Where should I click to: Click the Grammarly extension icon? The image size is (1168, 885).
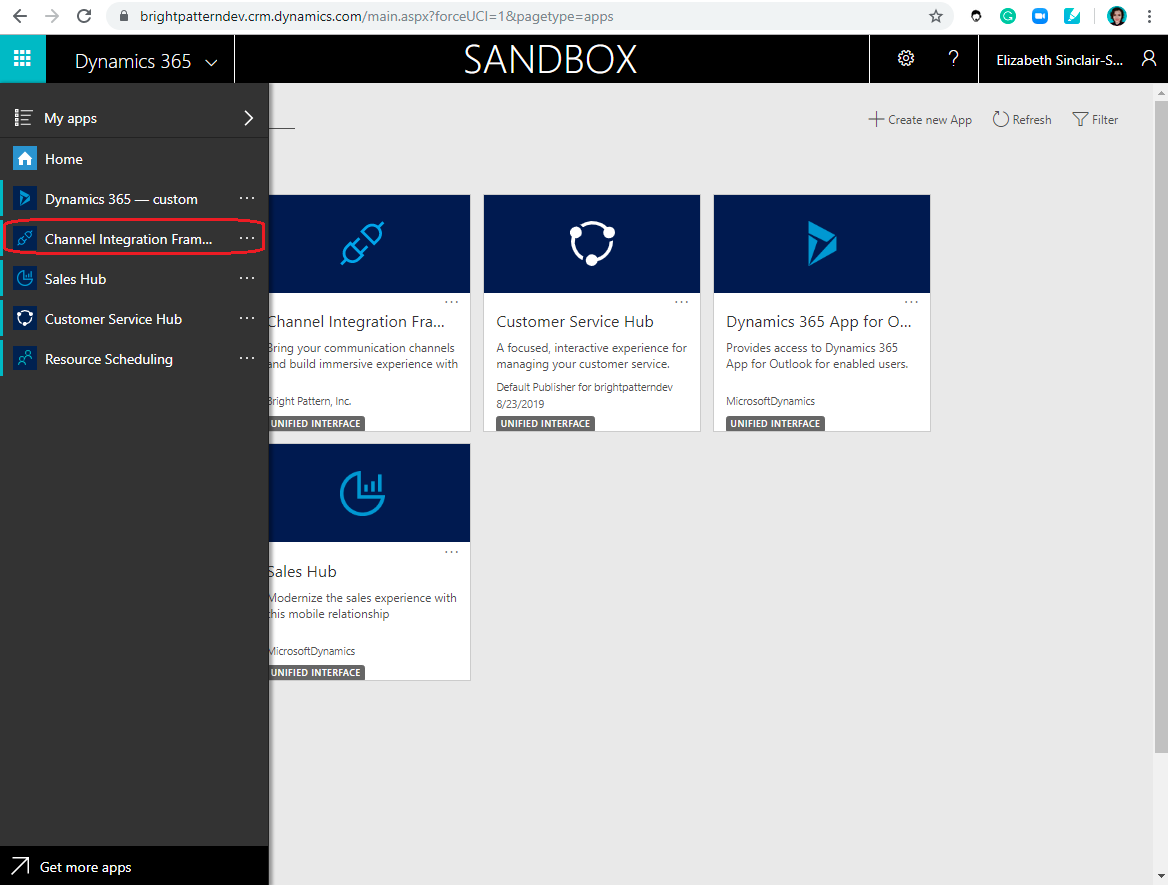1008,16
